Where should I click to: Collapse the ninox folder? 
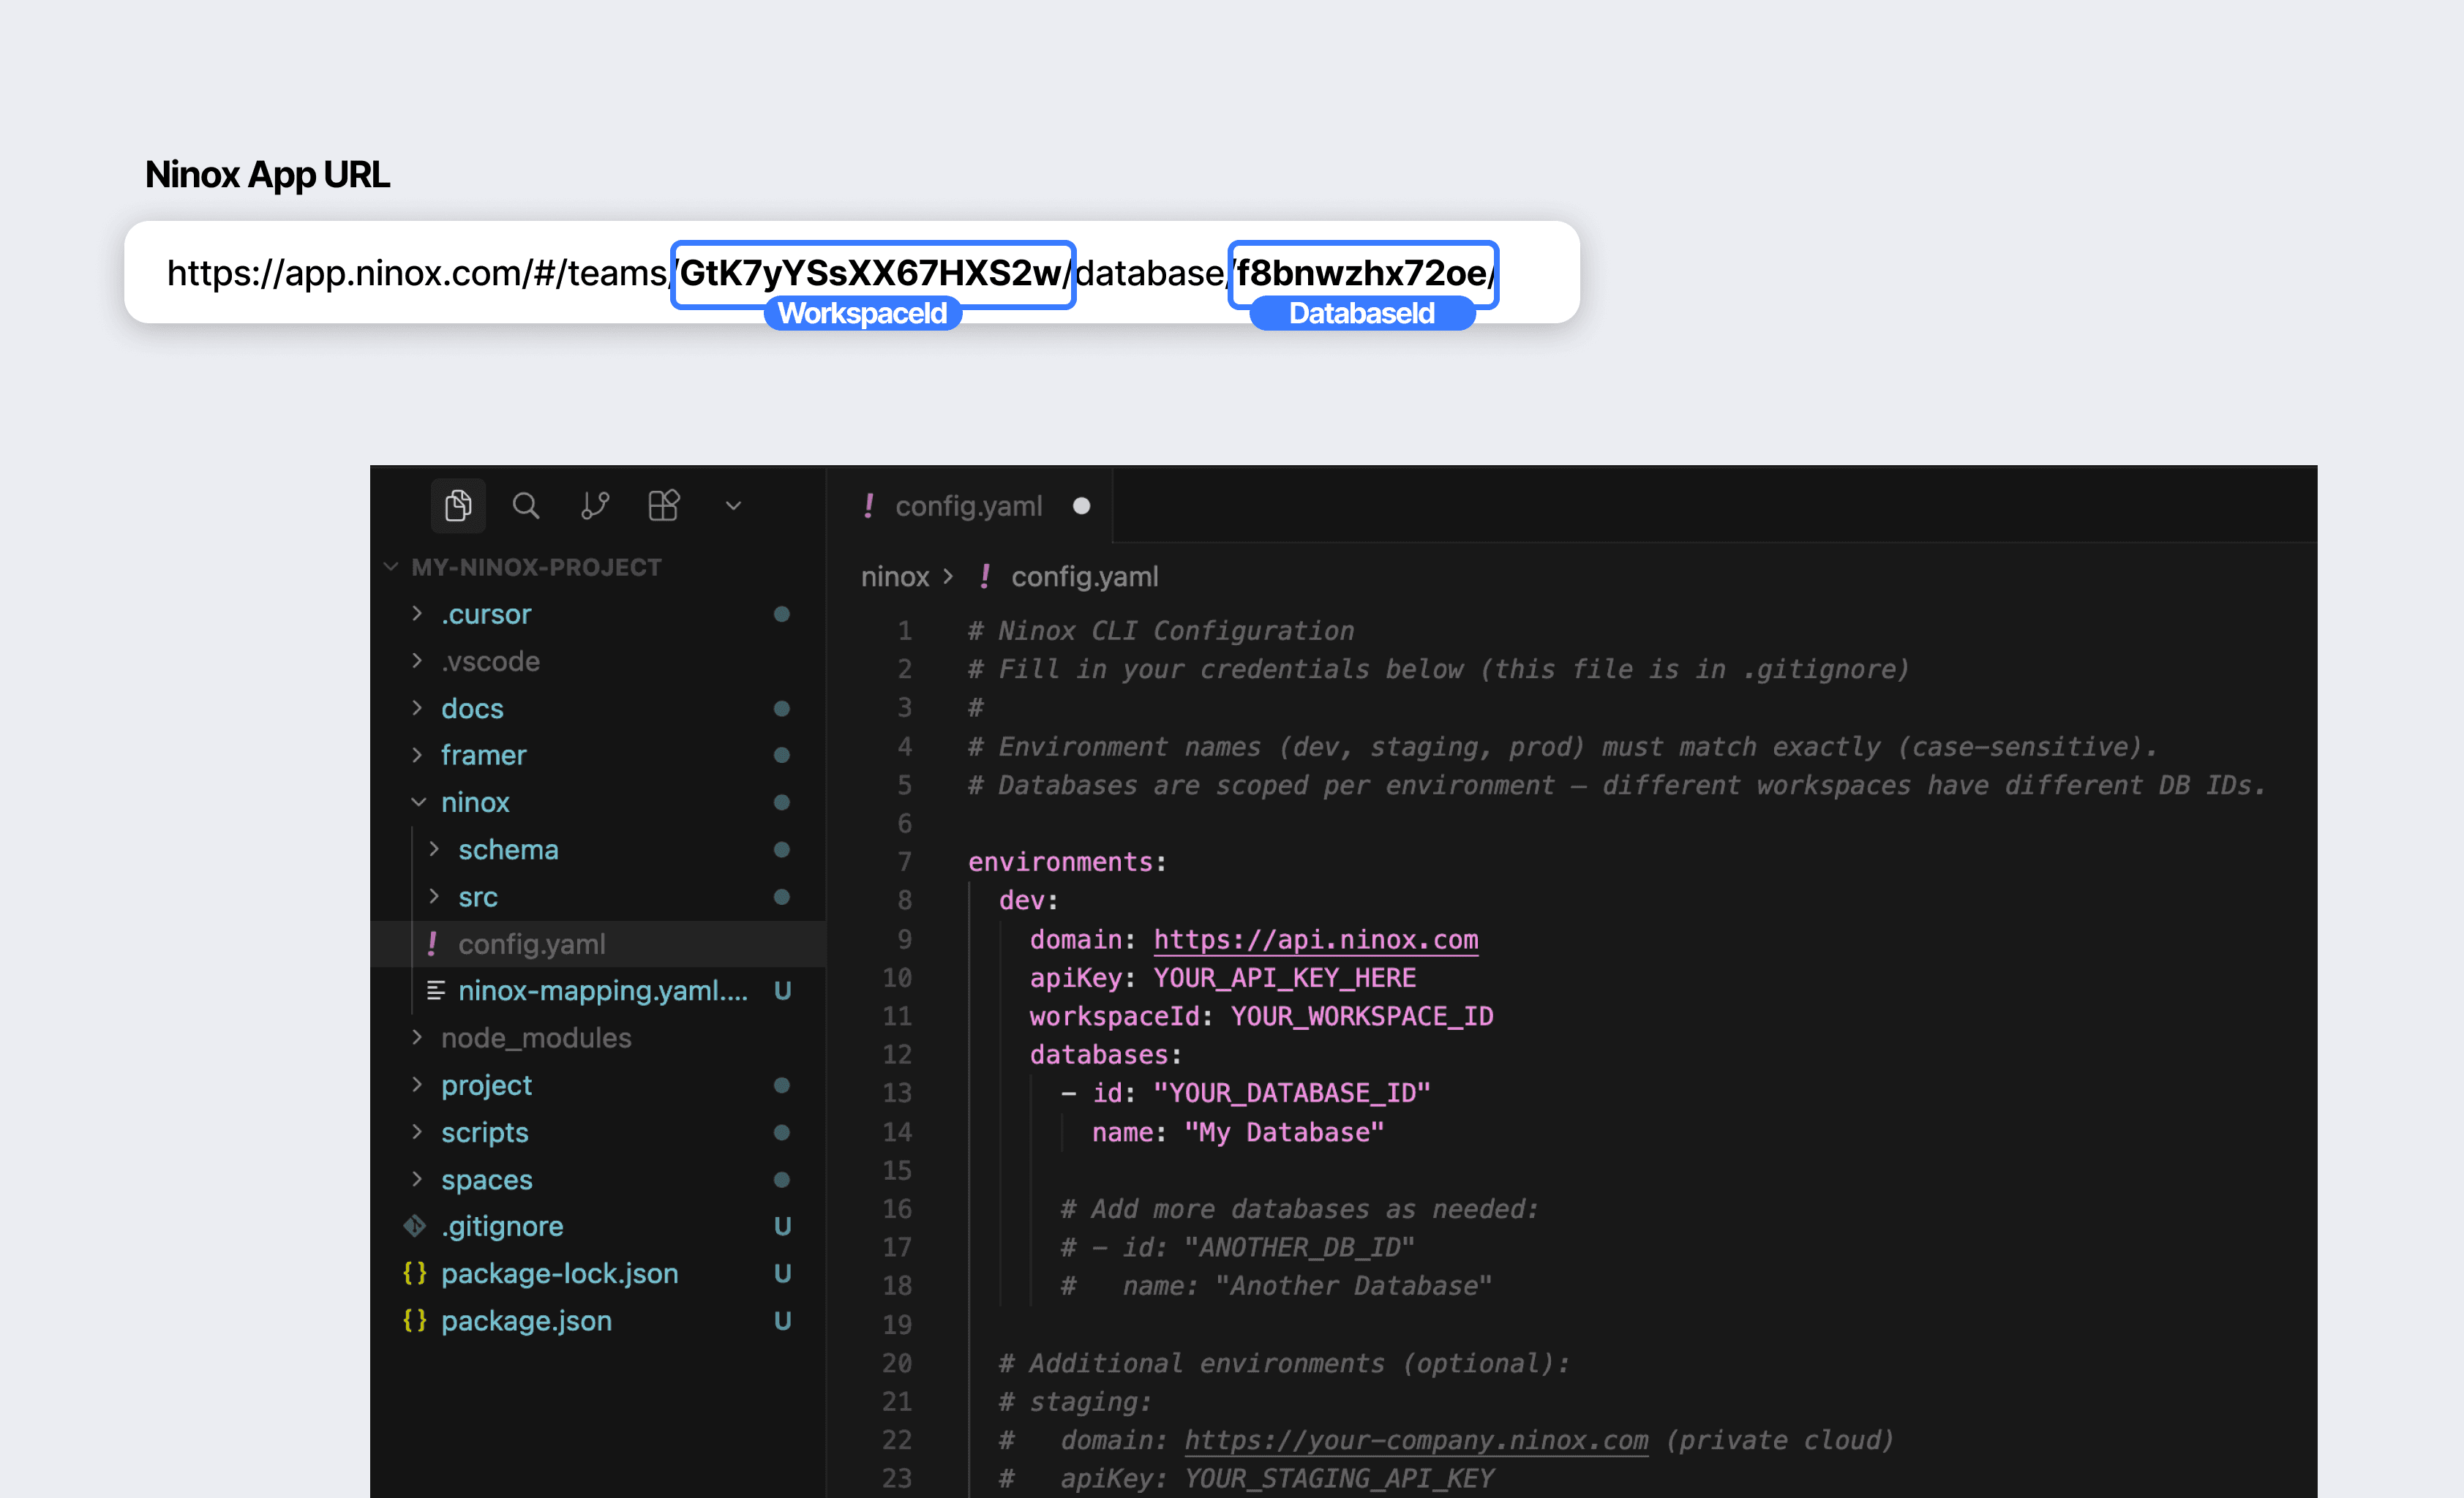pos(418,802)
